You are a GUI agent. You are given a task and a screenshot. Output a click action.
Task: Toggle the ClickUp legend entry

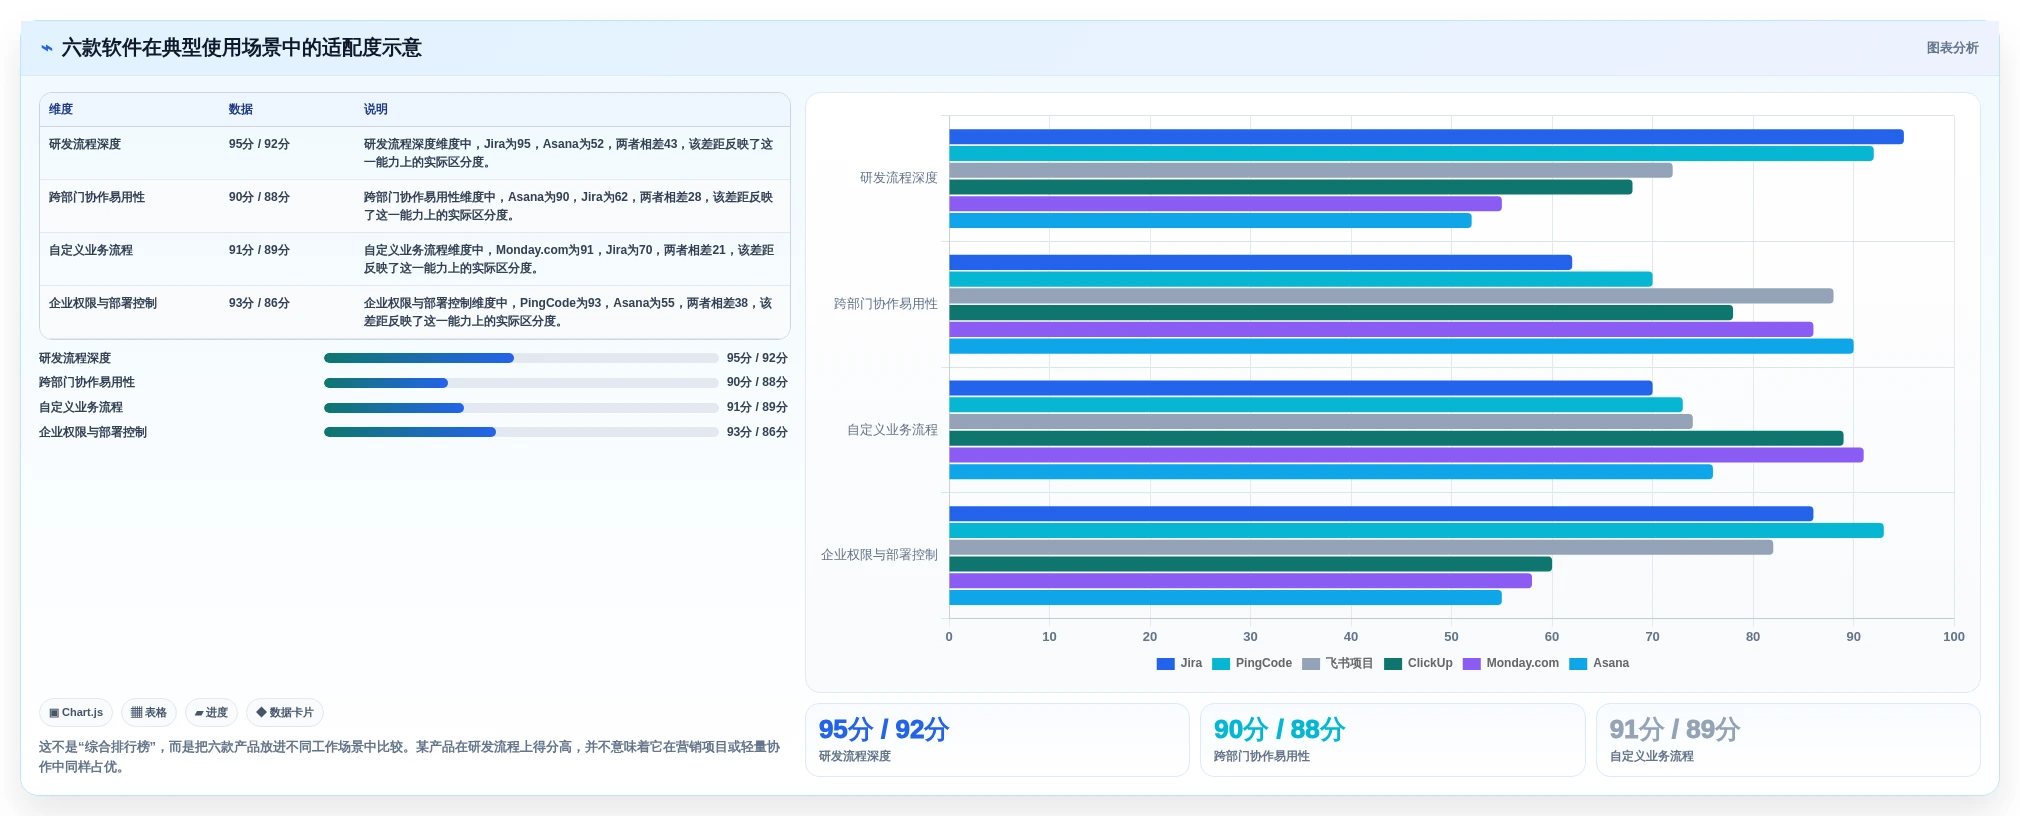pos(1418,663)
